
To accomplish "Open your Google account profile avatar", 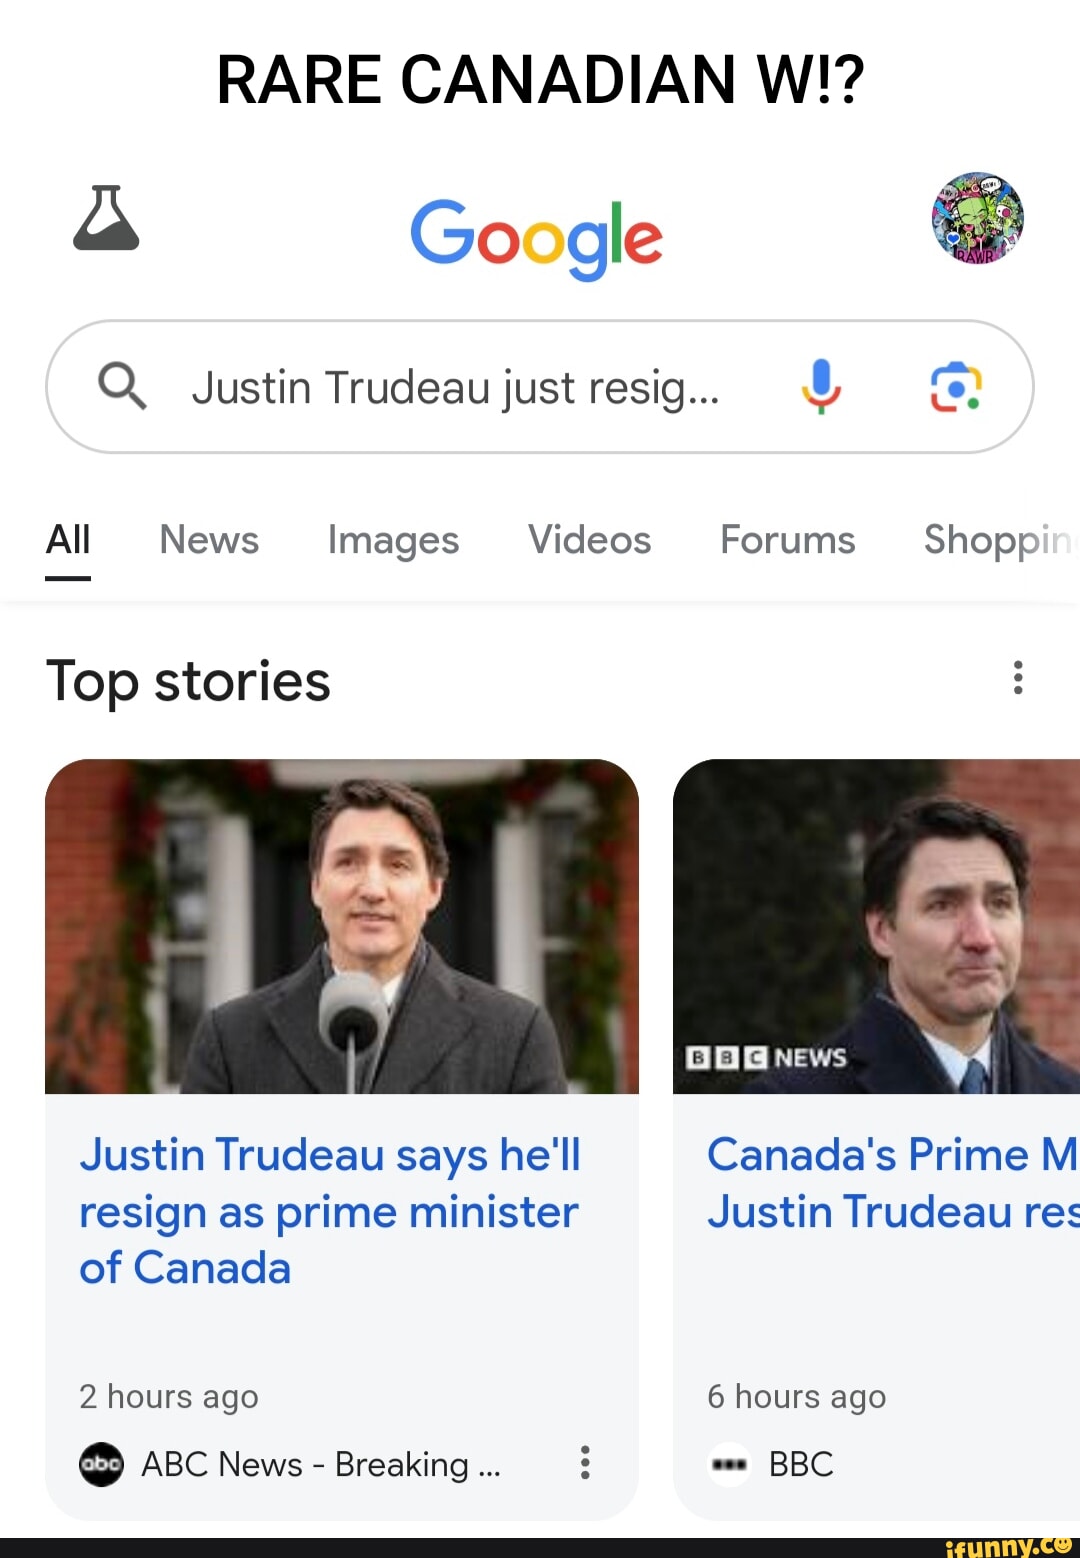I will [978, 222].
